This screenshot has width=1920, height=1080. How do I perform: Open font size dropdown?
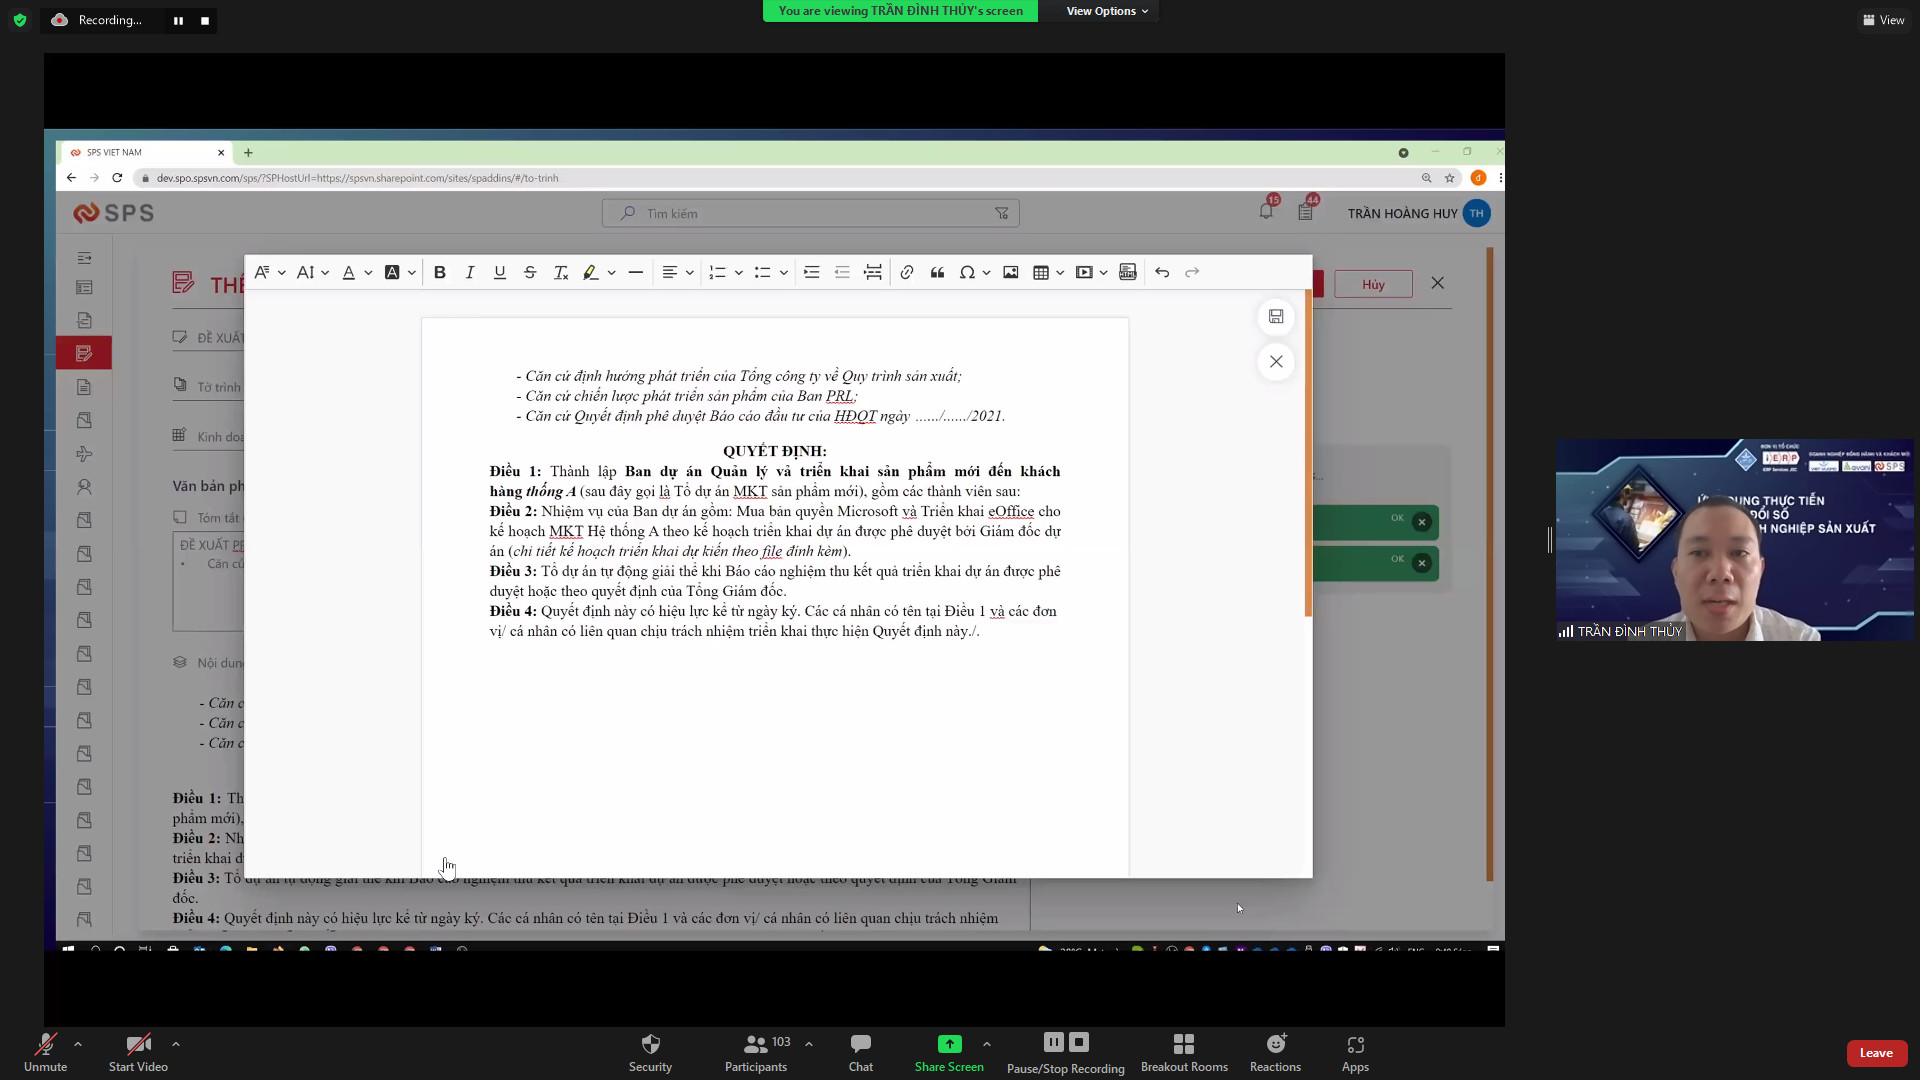point(313,272)
